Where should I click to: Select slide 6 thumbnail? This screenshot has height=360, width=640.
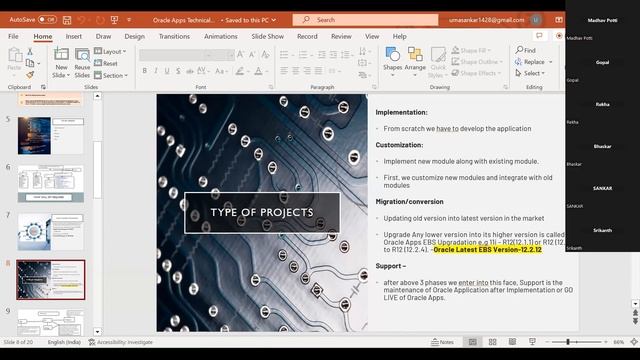(51, 184)
